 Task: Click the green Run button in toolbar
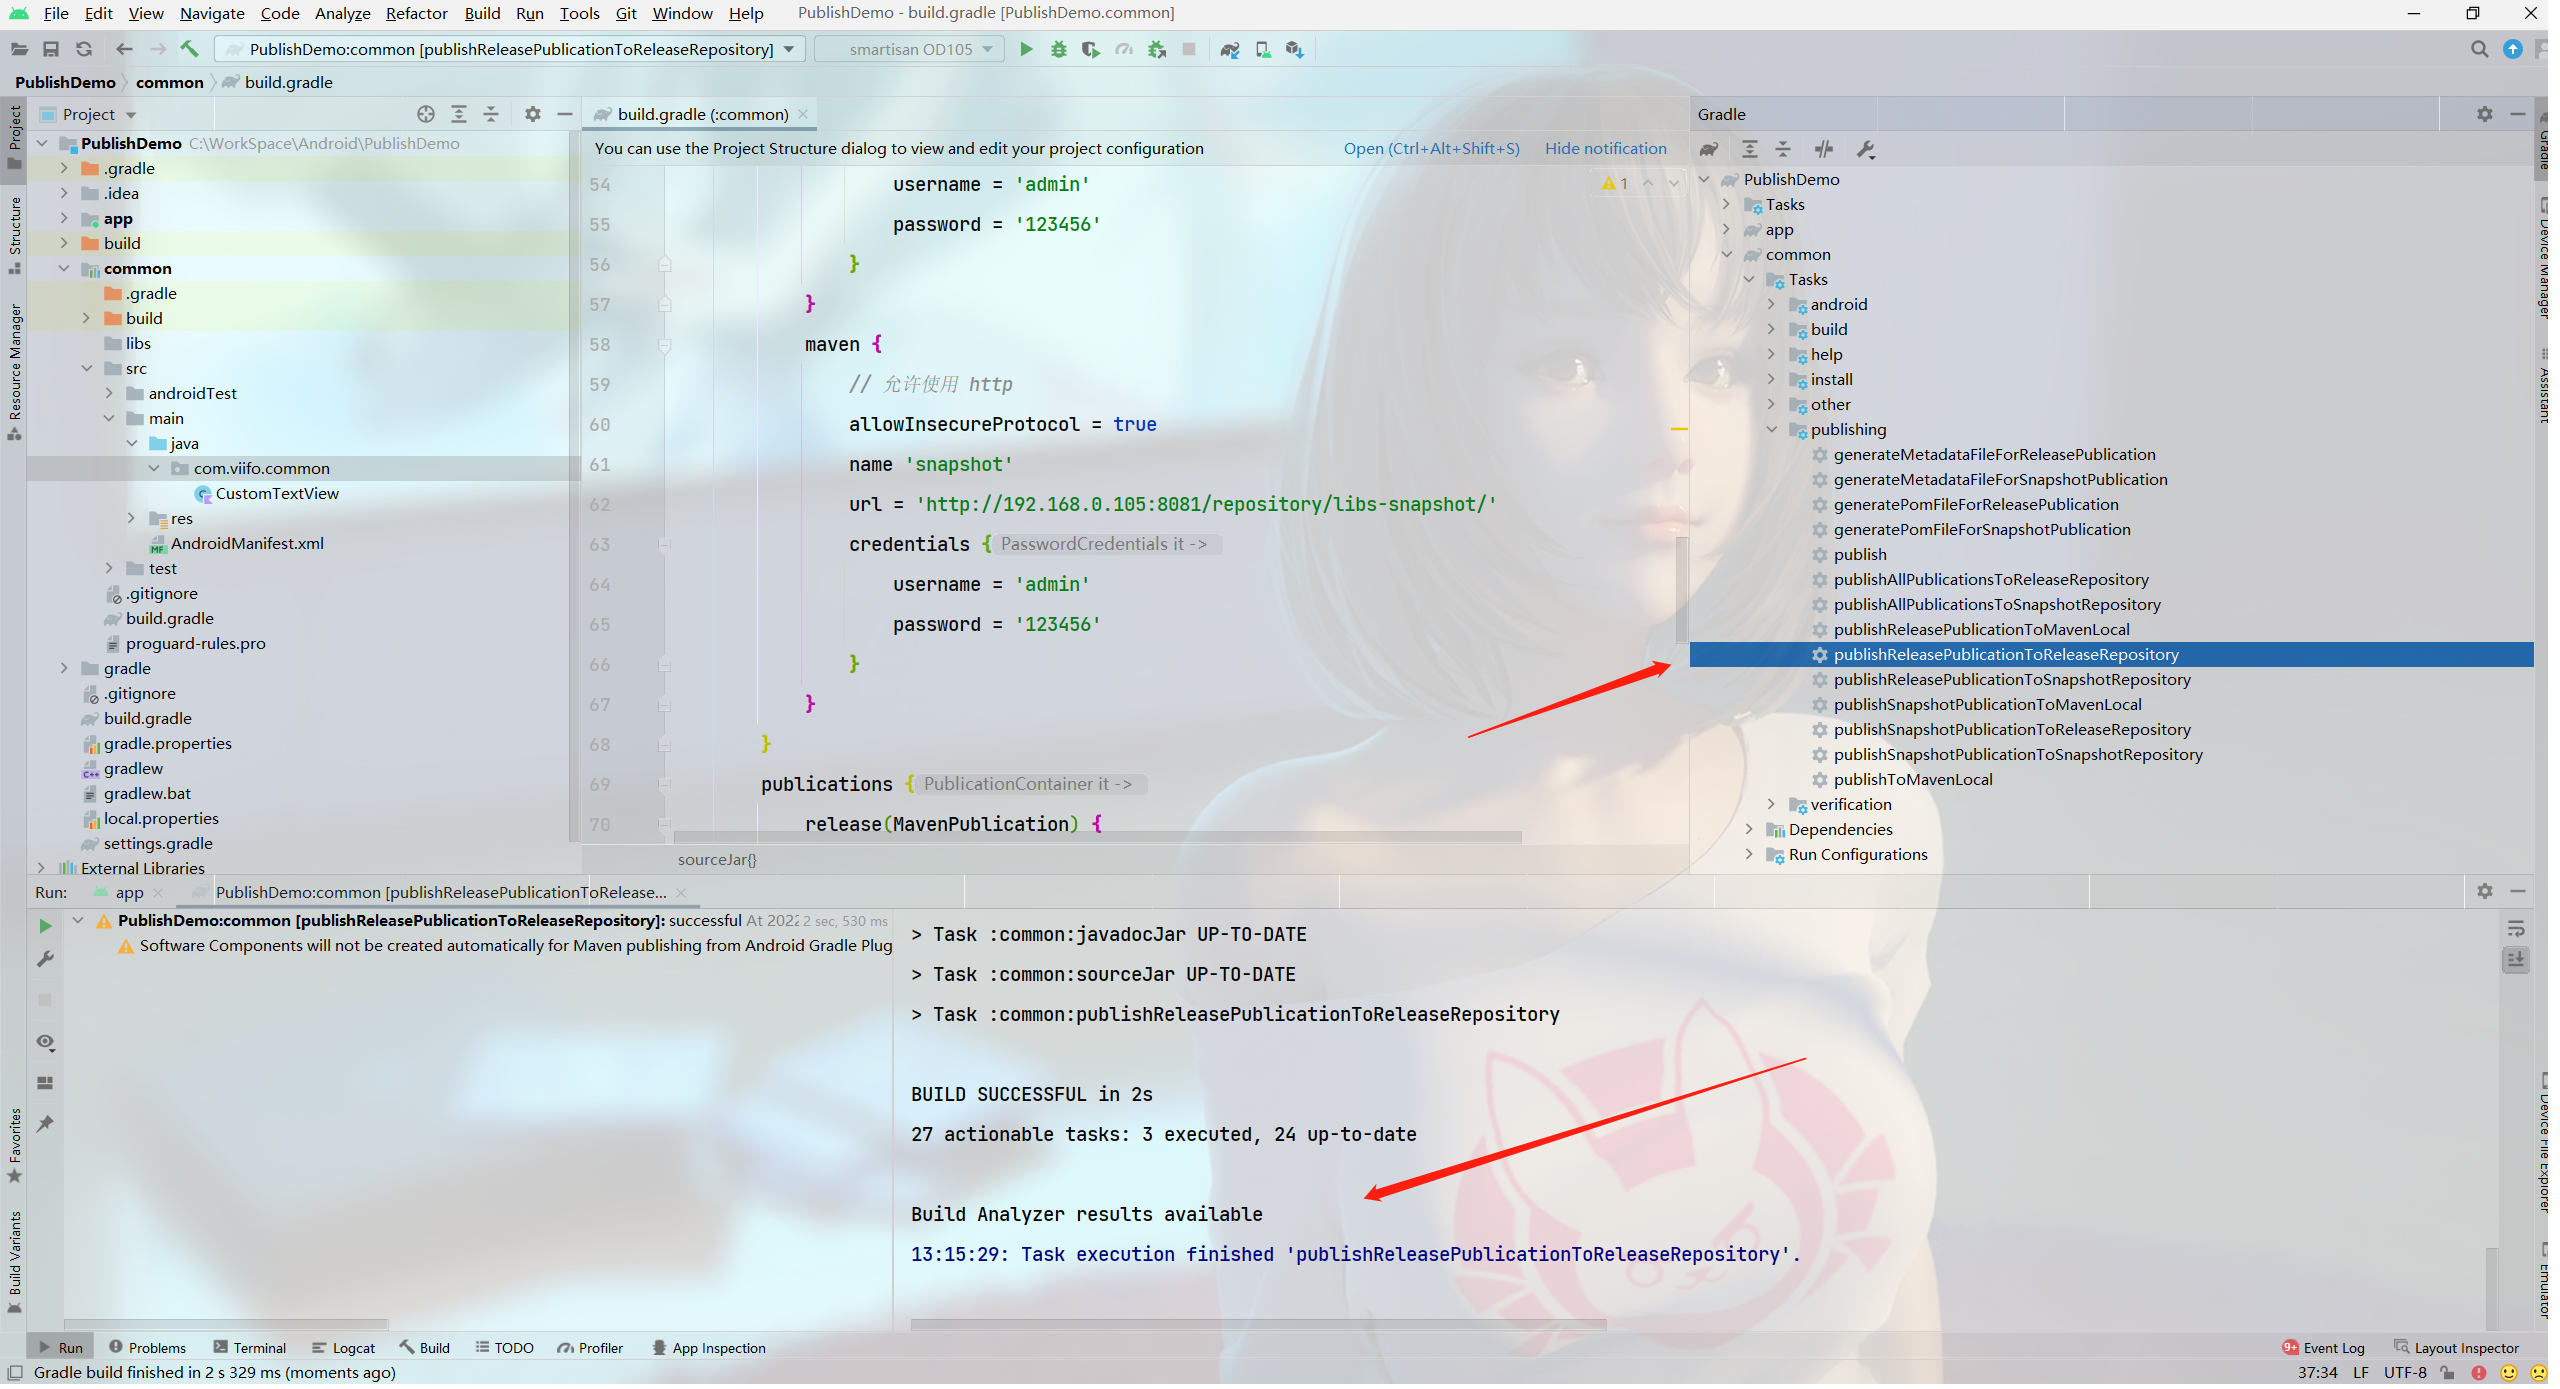1026,49
